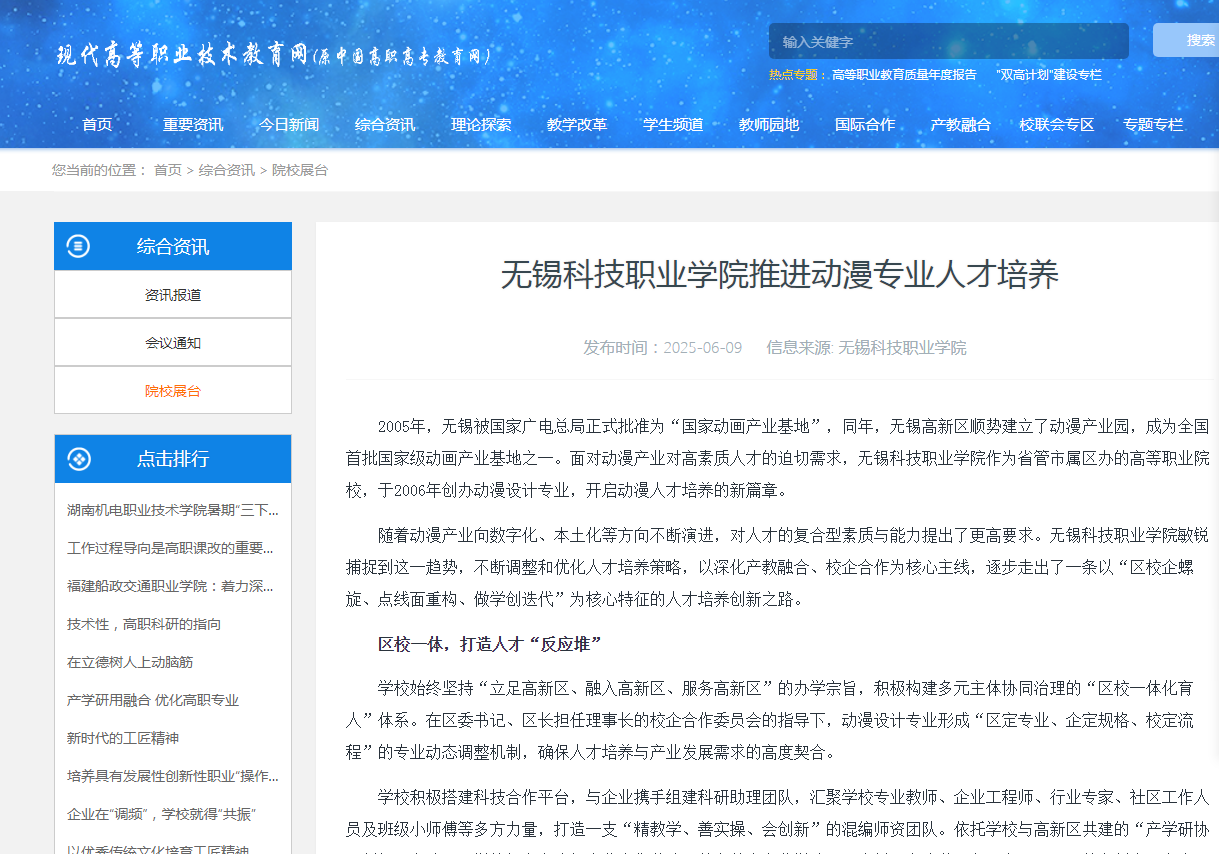Select the highlighted 院校展台 sidebar item
This screenshot has height=854, width=1219.
173,391
